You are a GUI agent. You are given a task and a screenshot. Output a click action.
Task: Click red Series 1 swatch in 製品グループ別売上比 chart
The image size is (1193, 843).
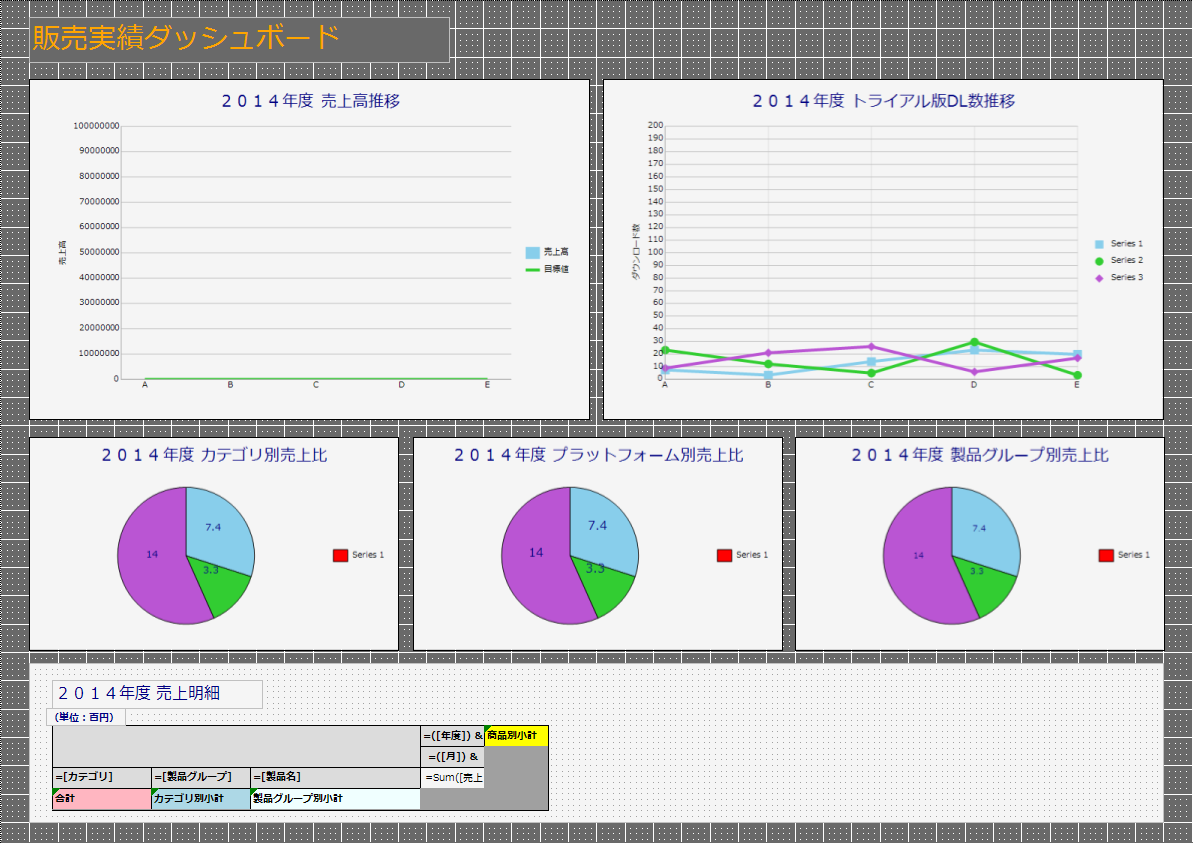click(x=1106, y=555)
